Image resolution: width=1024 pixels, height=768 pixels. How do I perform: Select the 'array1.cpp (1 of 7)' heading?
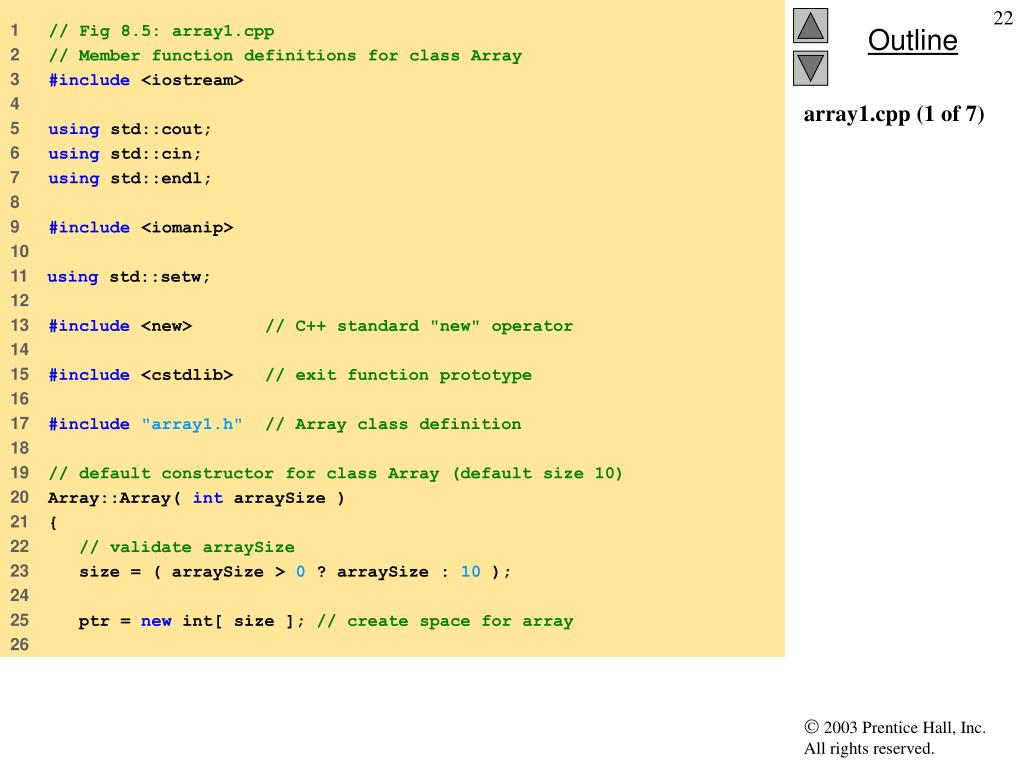893,114
